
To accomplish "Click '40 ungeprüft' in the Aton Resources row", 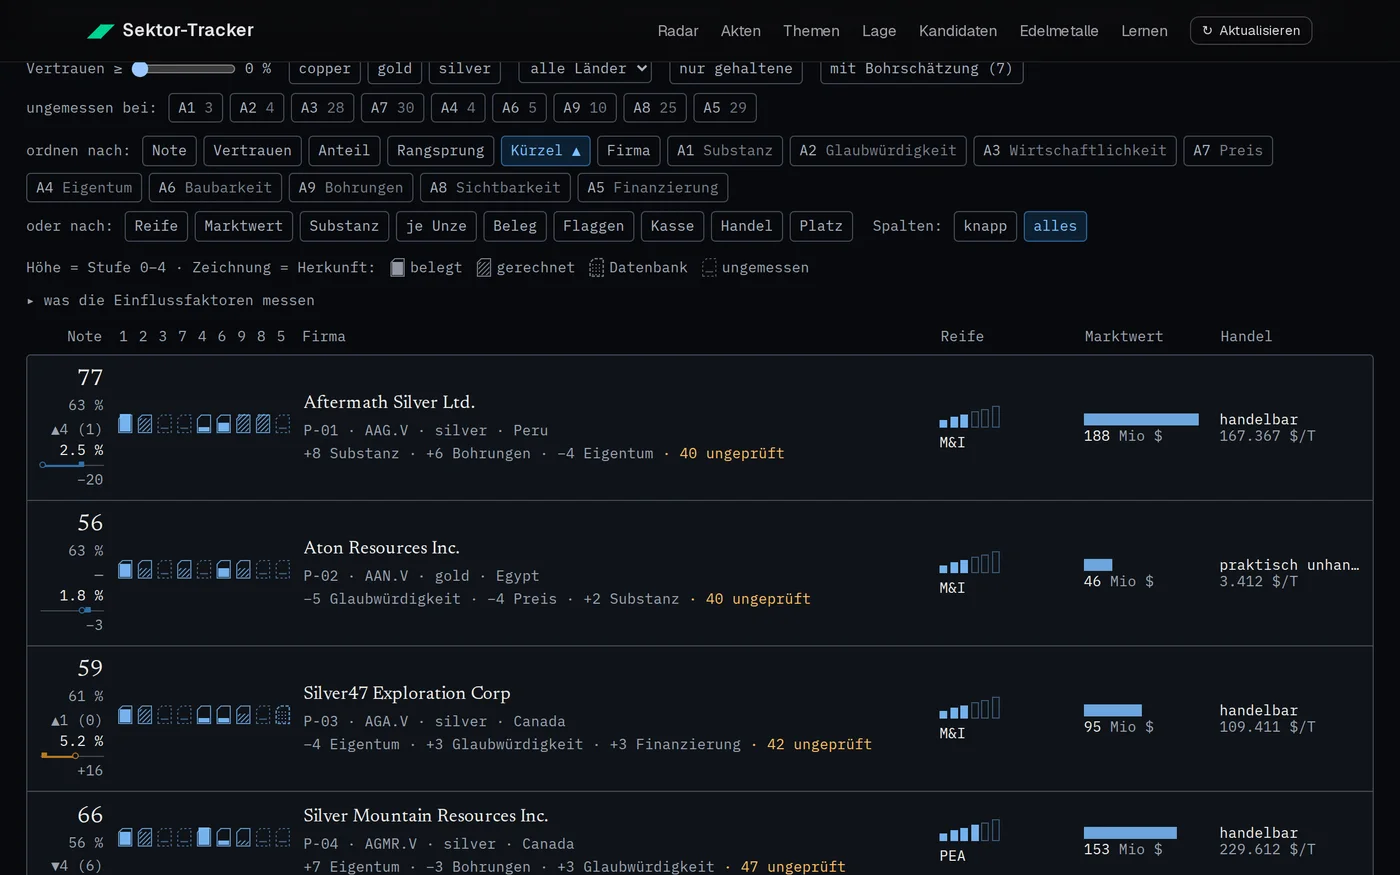I will pyautogui.click(x=758, y=599).
